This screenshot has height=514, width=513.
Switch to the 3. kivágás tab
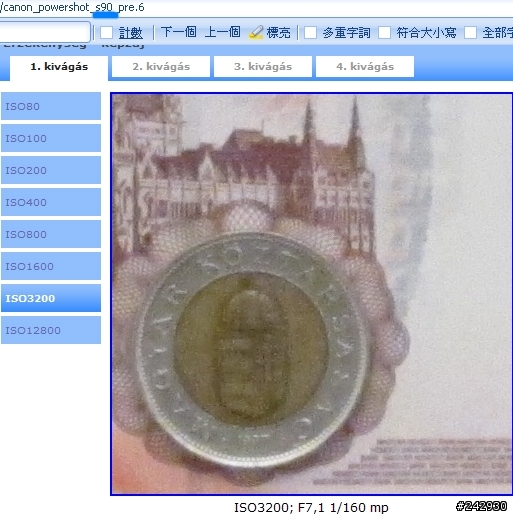(263, 67)
